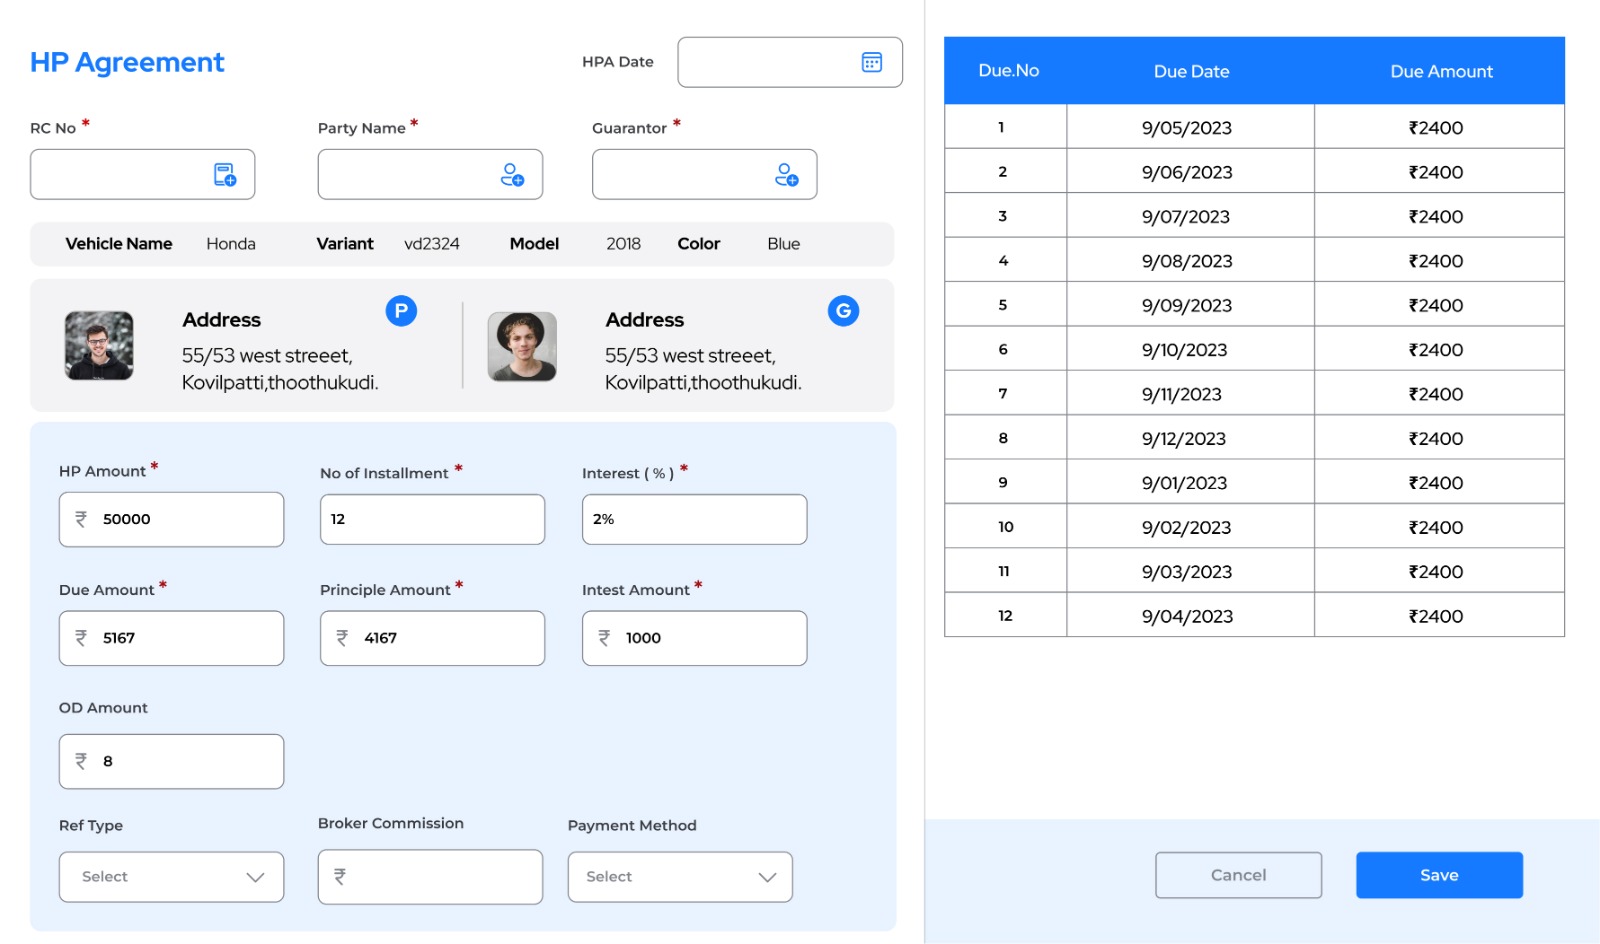Screen dimensions: 1600x944
Task: Click the guarantor address under badge G
Action: click(703, 369)
